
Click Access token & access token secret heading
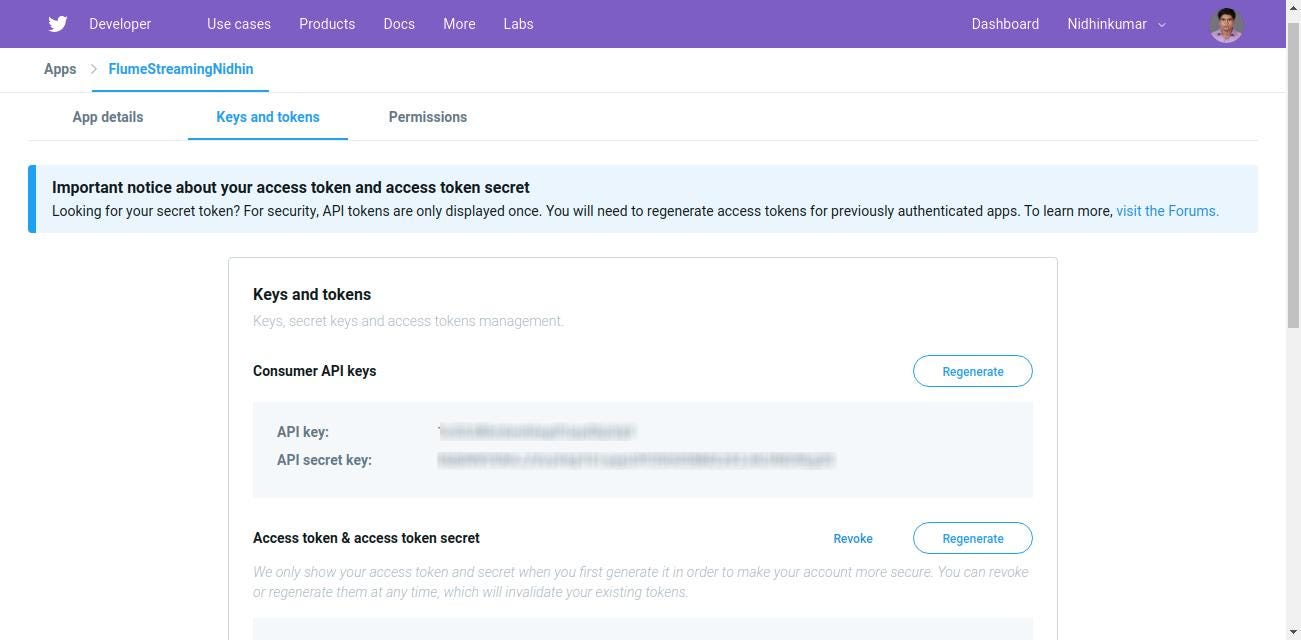point(366,538)
